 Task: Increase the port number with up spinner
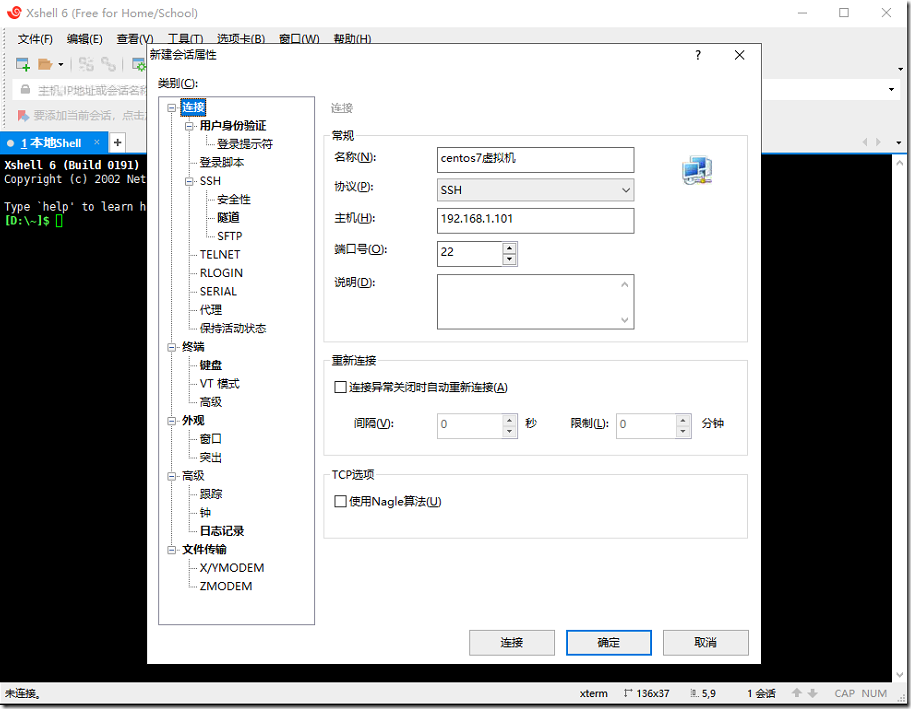[510, 248]
